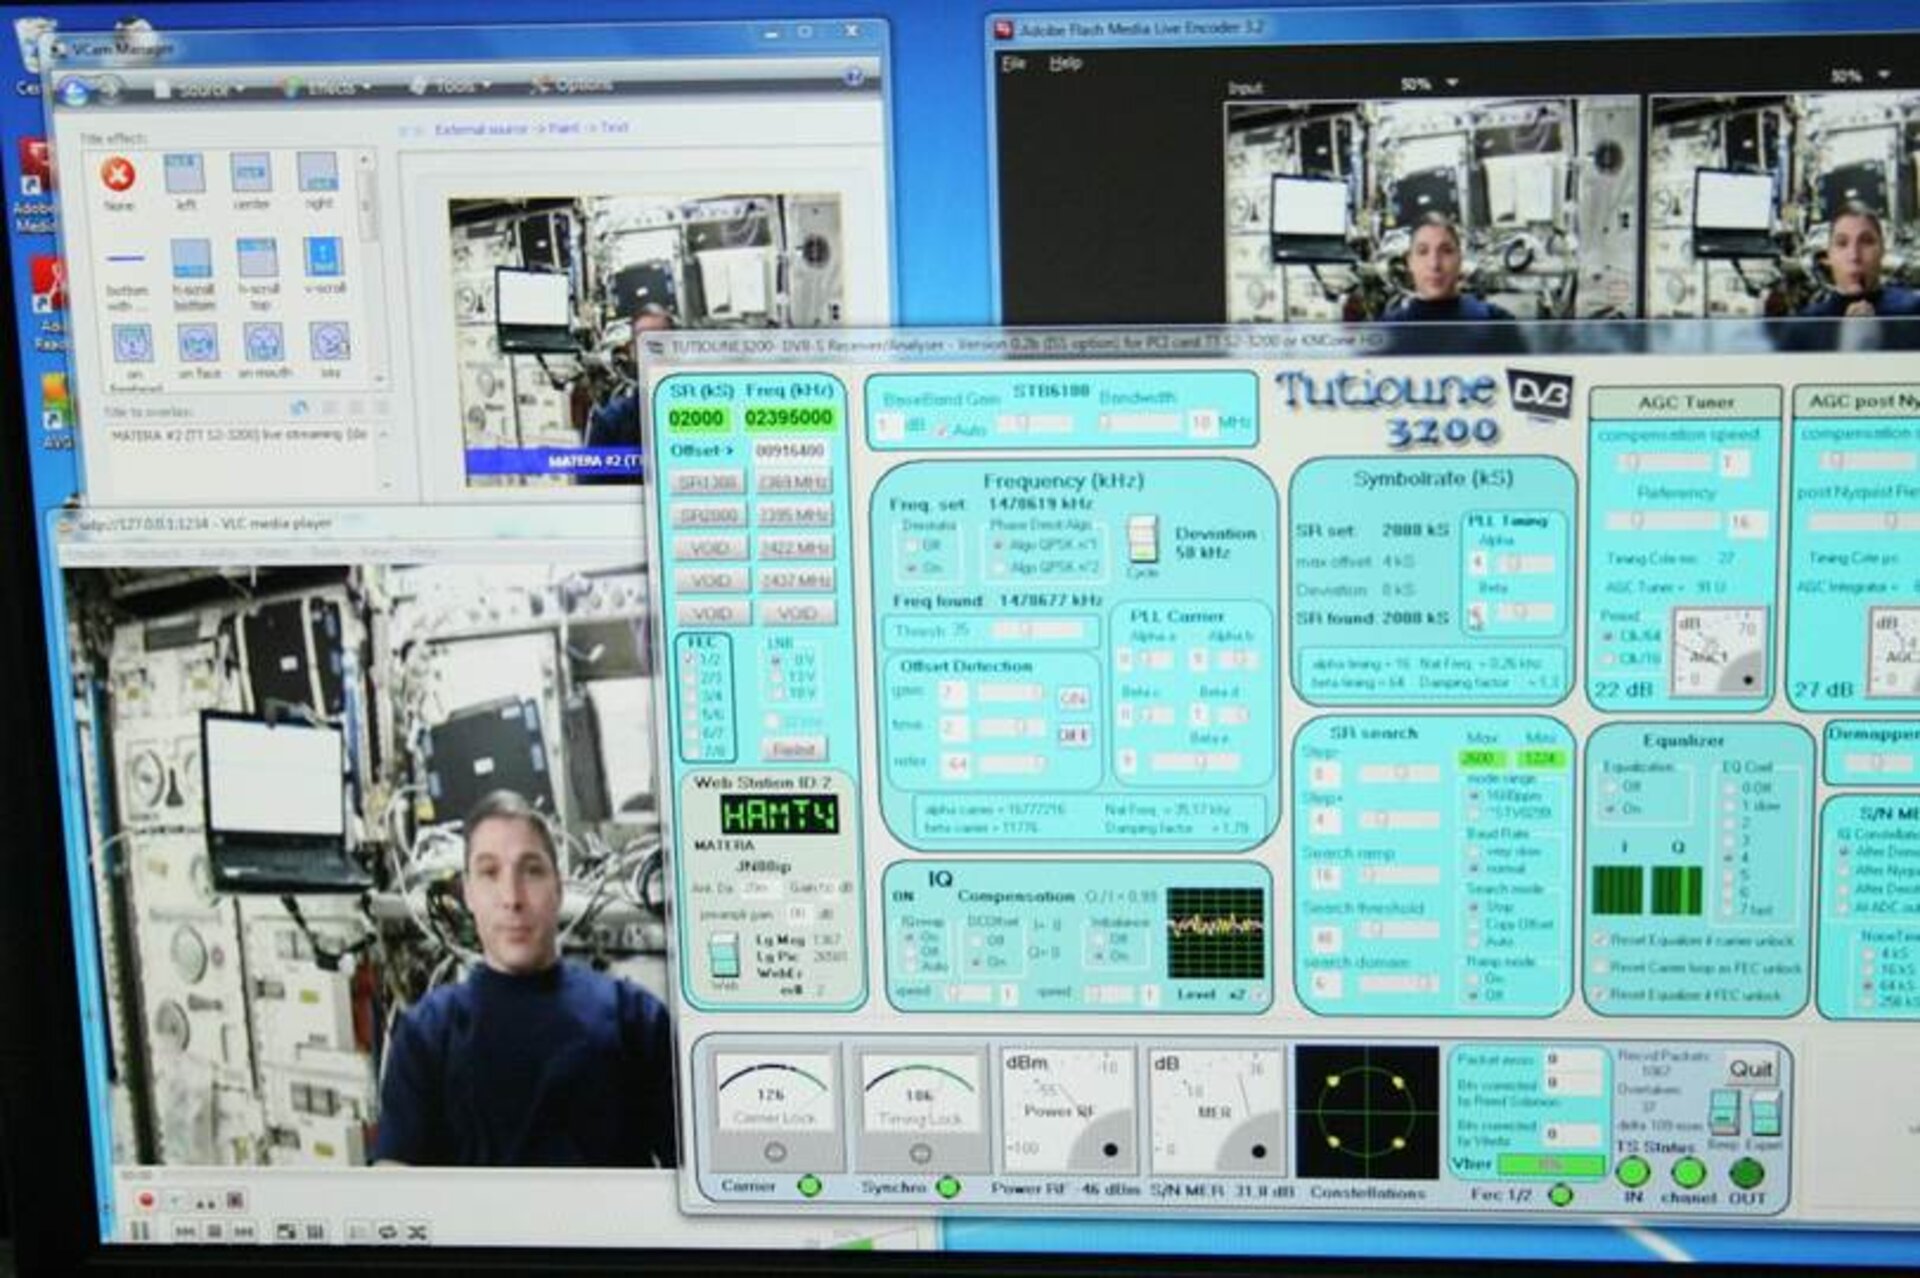Click the OFF button in Offset Detection
The width and height of the screenshot is (1920, 1278).
pyautogui.click(x=1073, y=735)
